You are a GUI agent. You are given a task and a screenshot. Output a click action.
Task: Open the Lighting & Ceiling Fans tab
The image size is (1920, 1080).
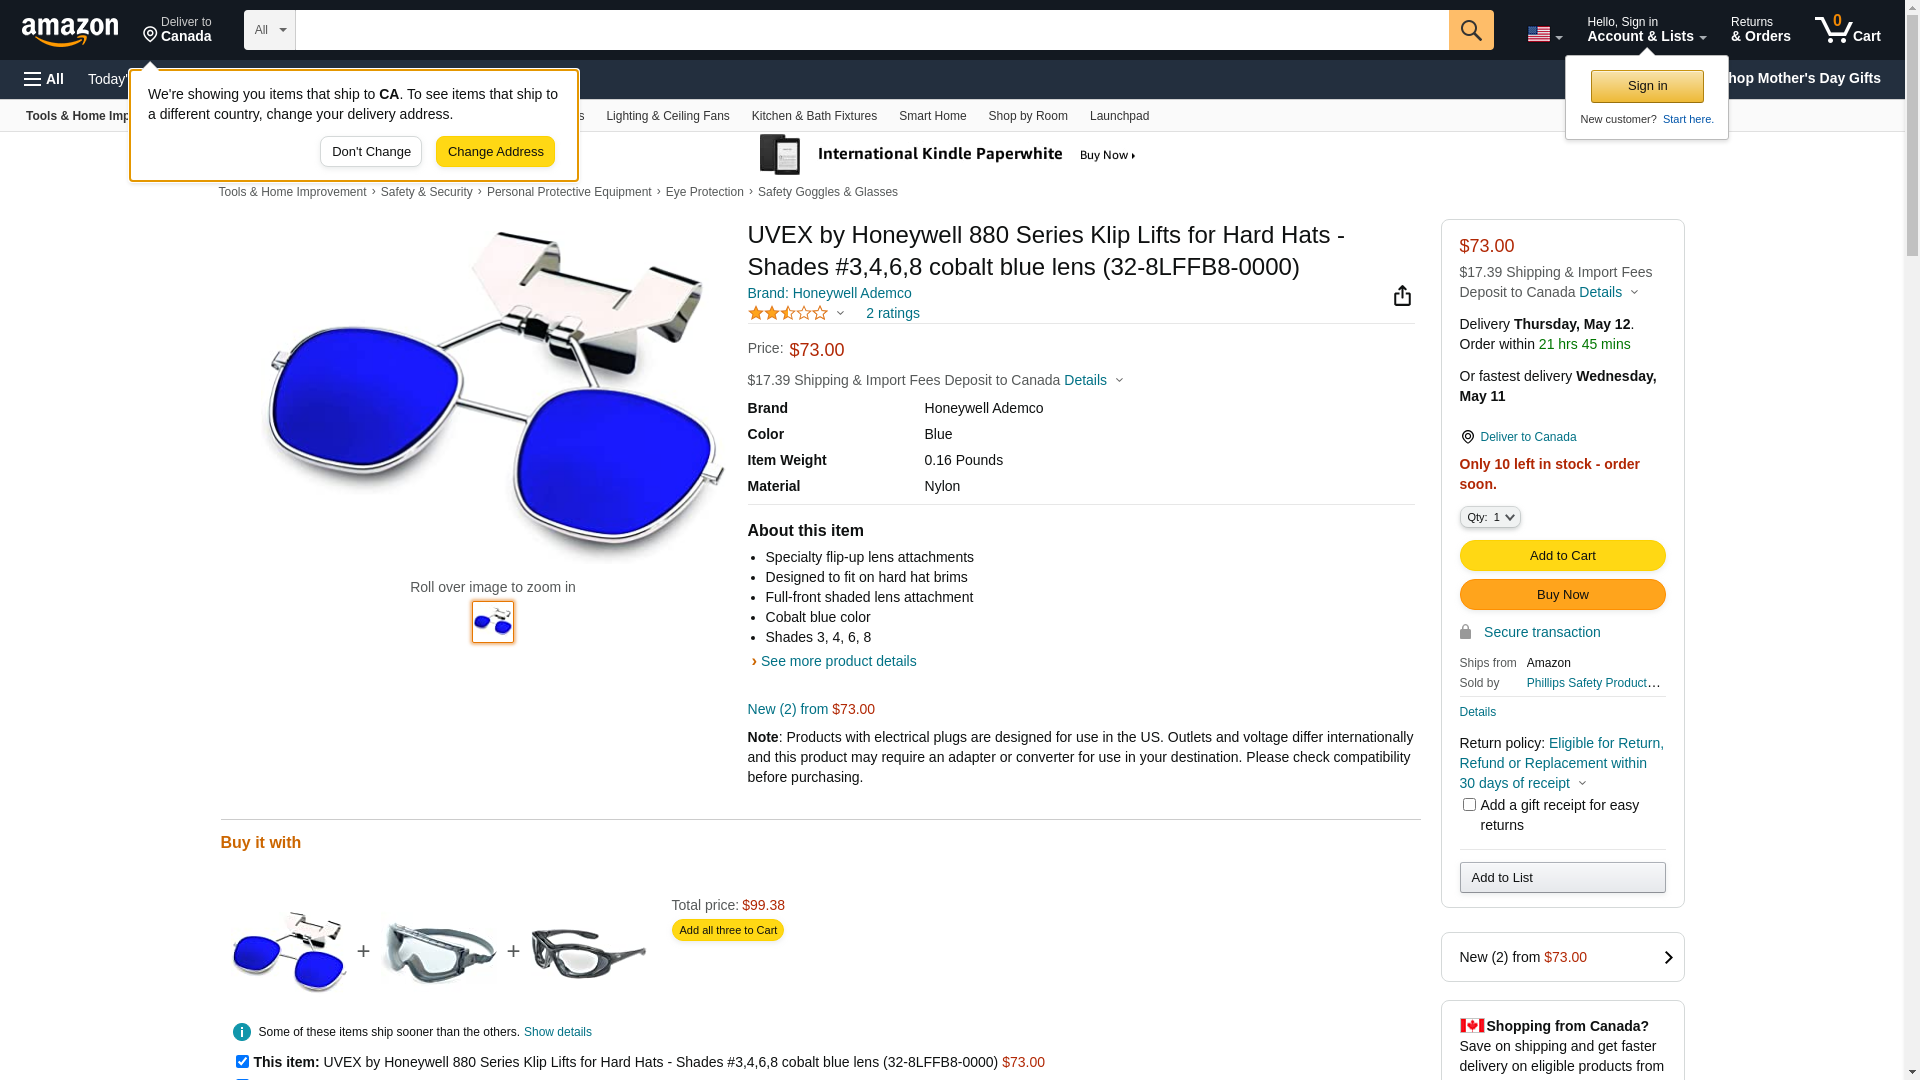click(x=668, y=116)
